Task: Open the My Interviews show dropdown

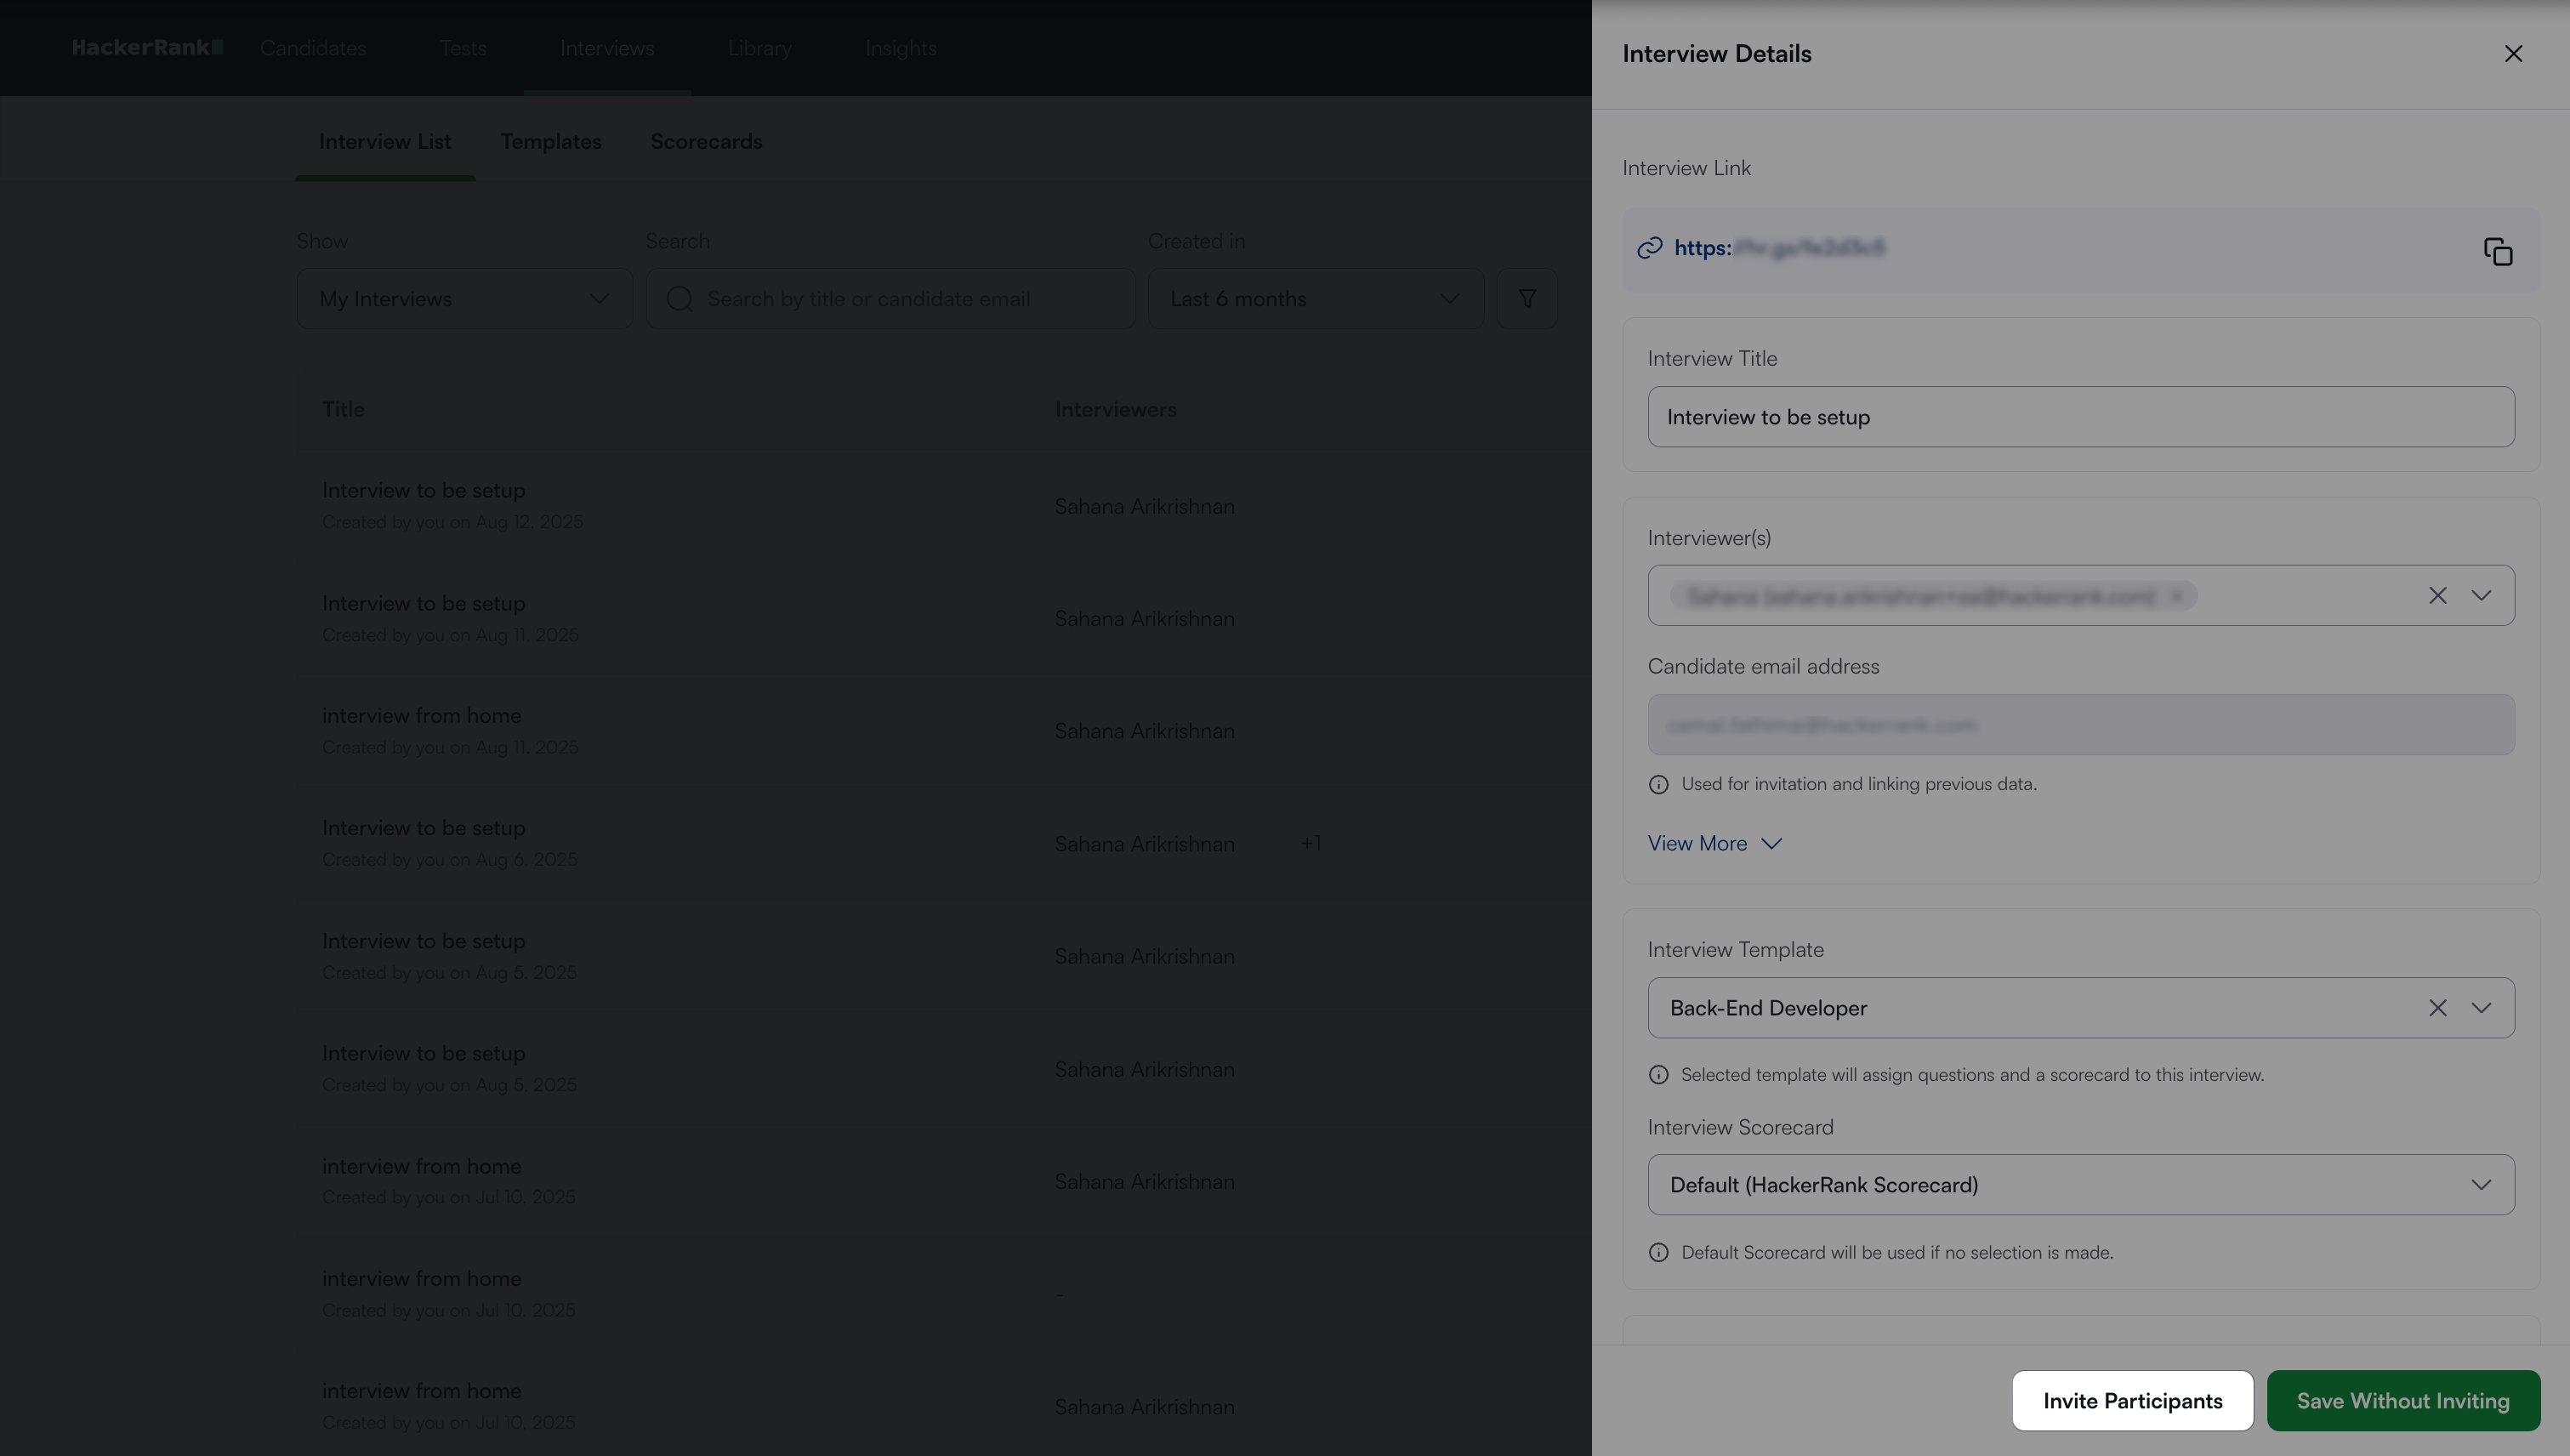Action: [464, 299]
